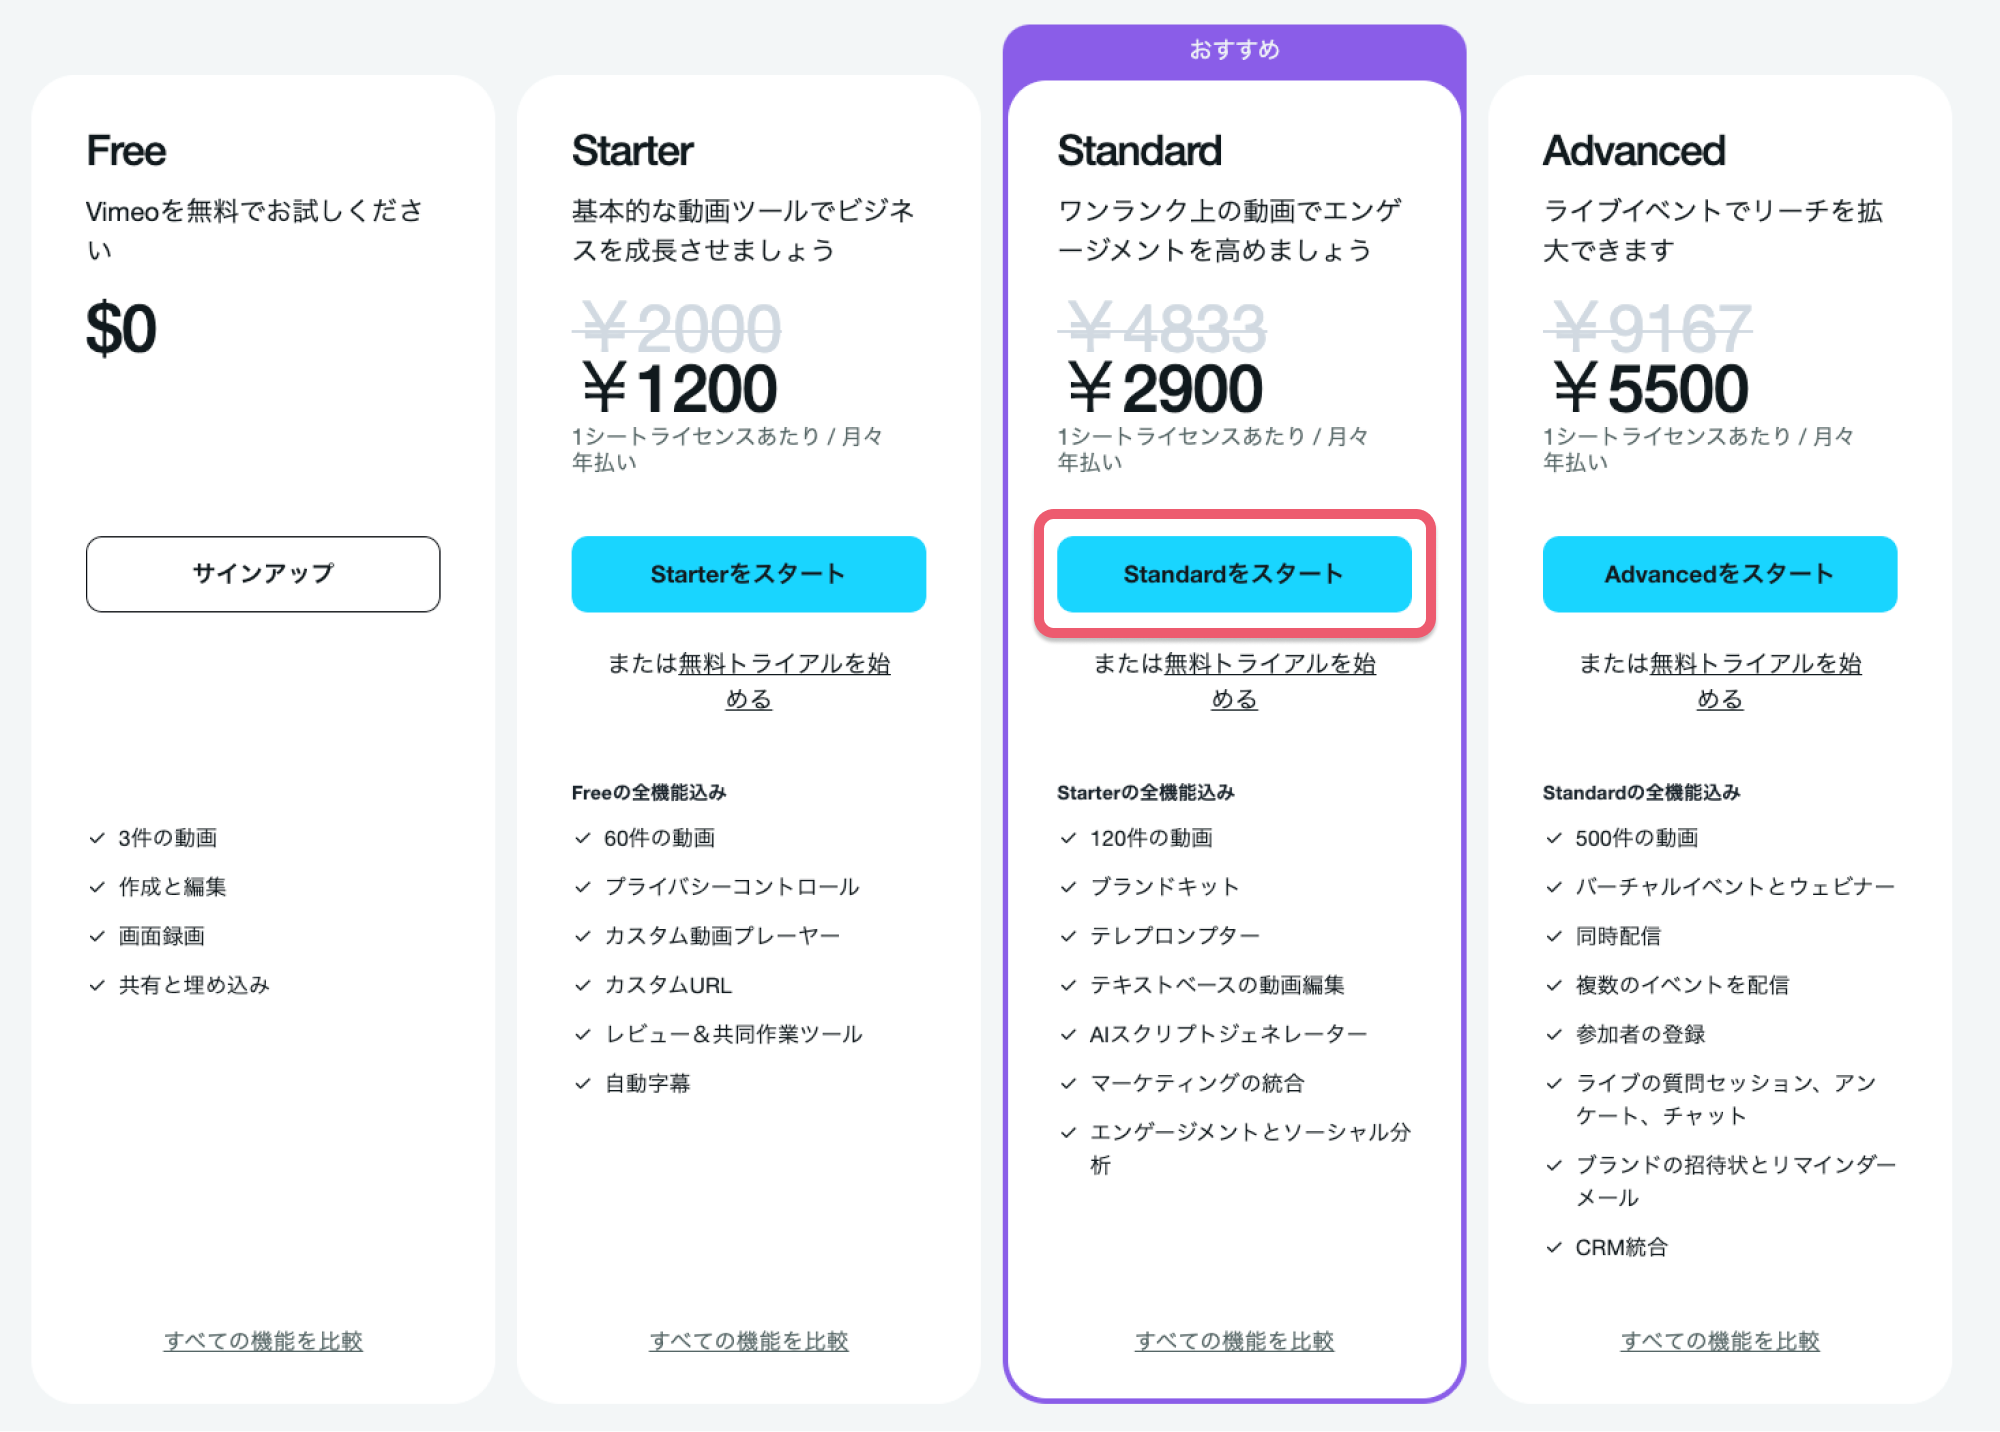The height and width of the screenshot is (1432, 2000).
Task: Click the カスタム動画プレーヤー feature
Action: pos(722,936)
